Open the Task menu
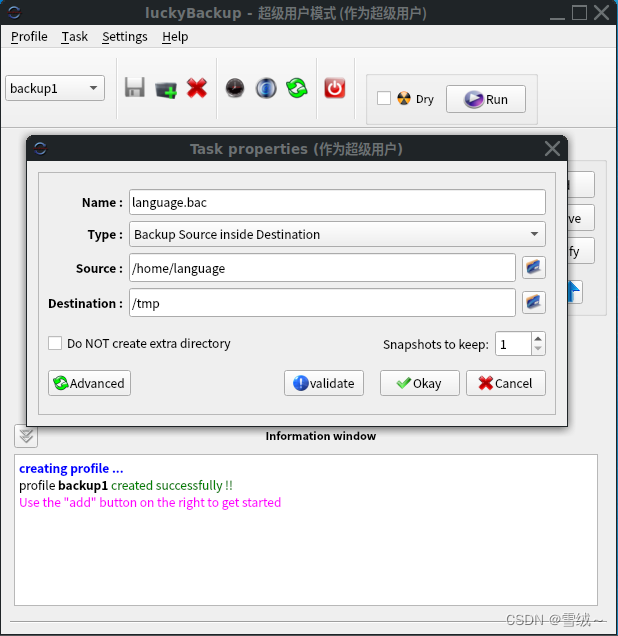Viewport: 618px width, 636px height. (x=75, y=37)
